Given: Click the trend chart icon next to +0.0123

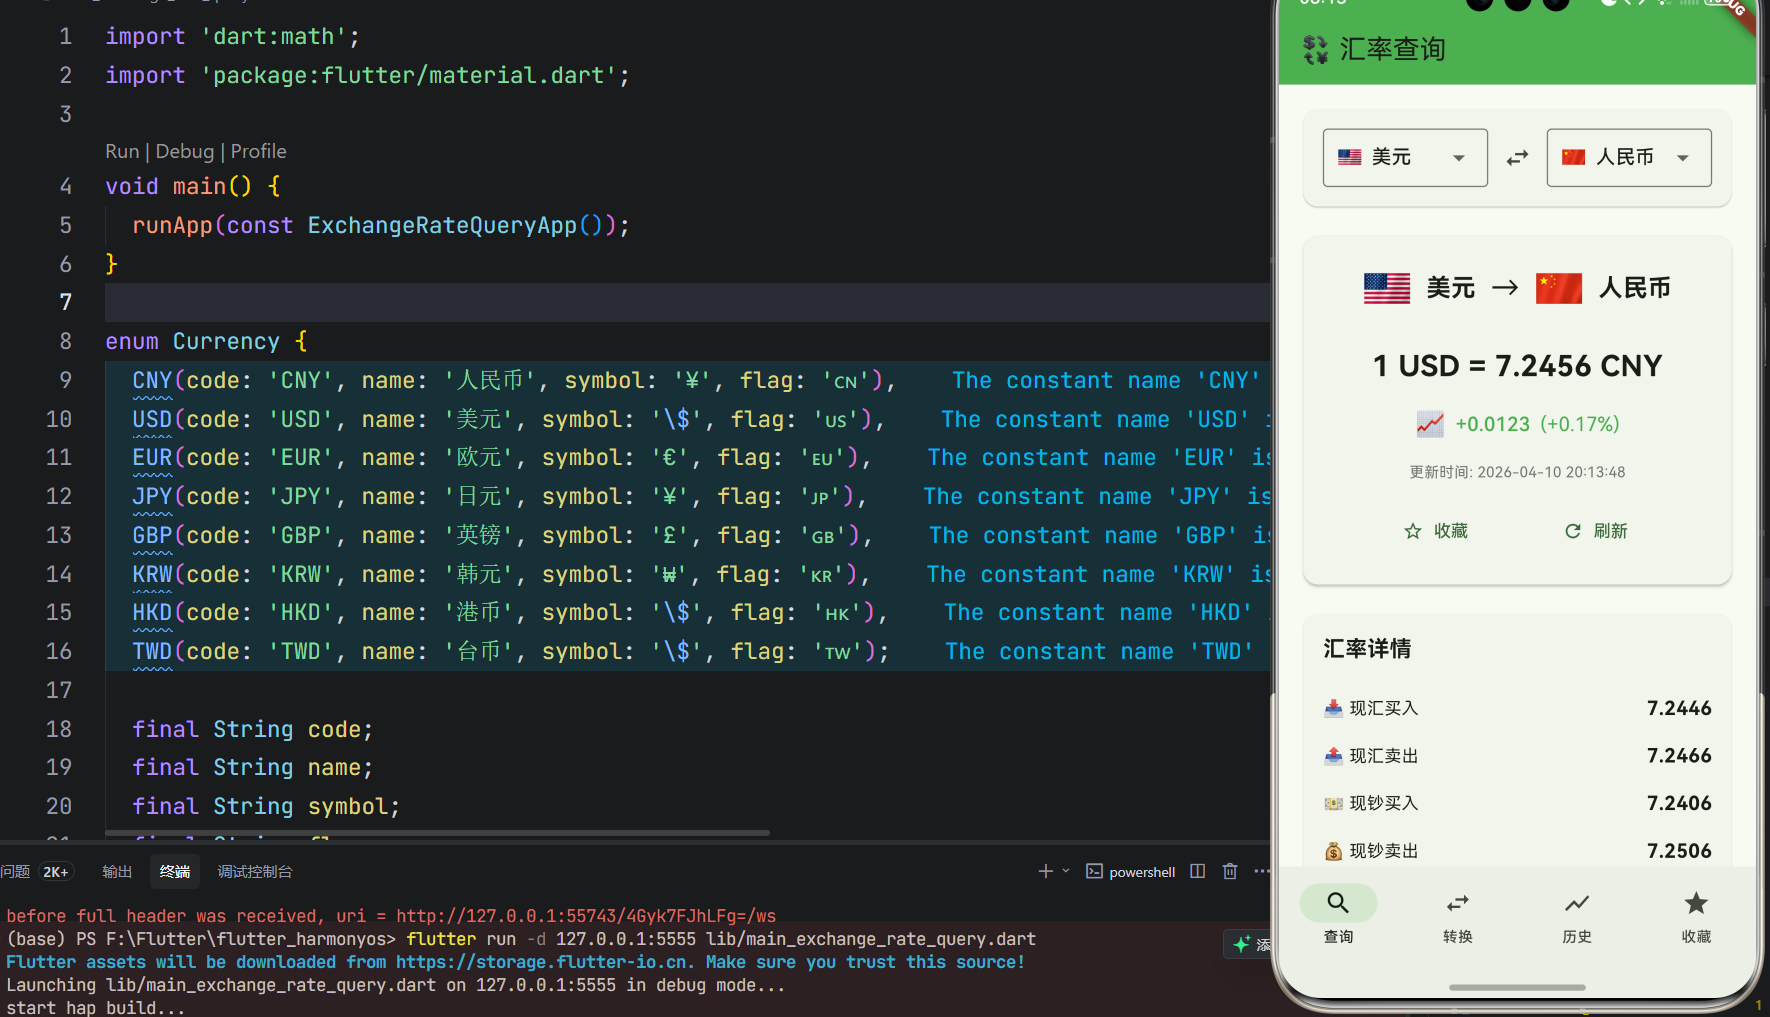Looking at the screenshot, I should coord(1430,424).
